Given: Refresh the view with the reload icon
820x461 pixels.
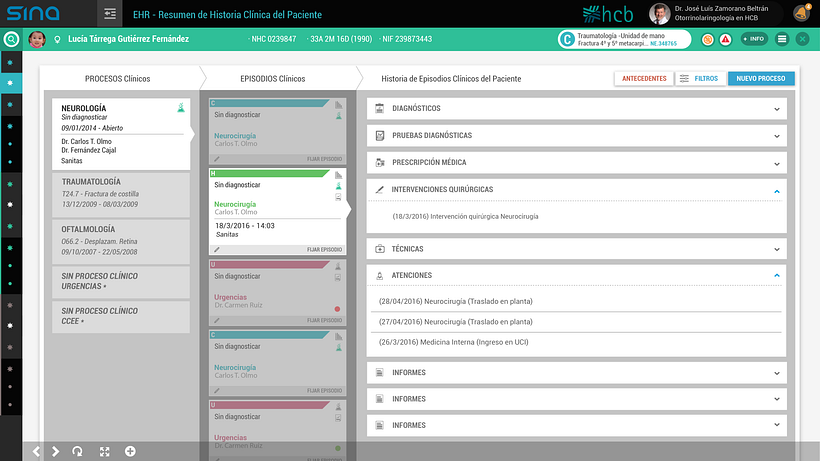Looking at the screenshot, I should [77, 451].
